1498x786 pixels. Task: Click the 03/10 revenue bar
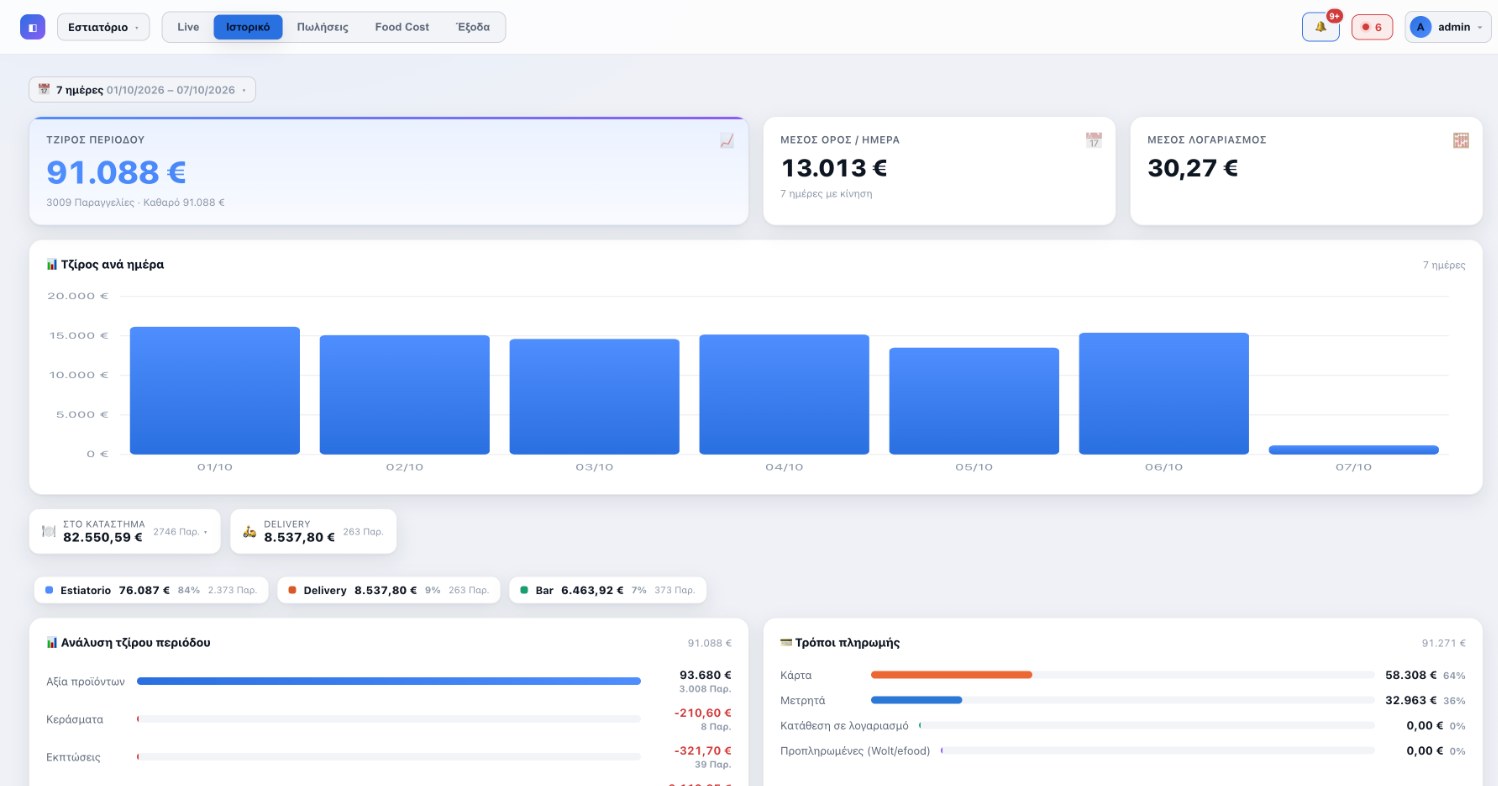pos(595,397)
